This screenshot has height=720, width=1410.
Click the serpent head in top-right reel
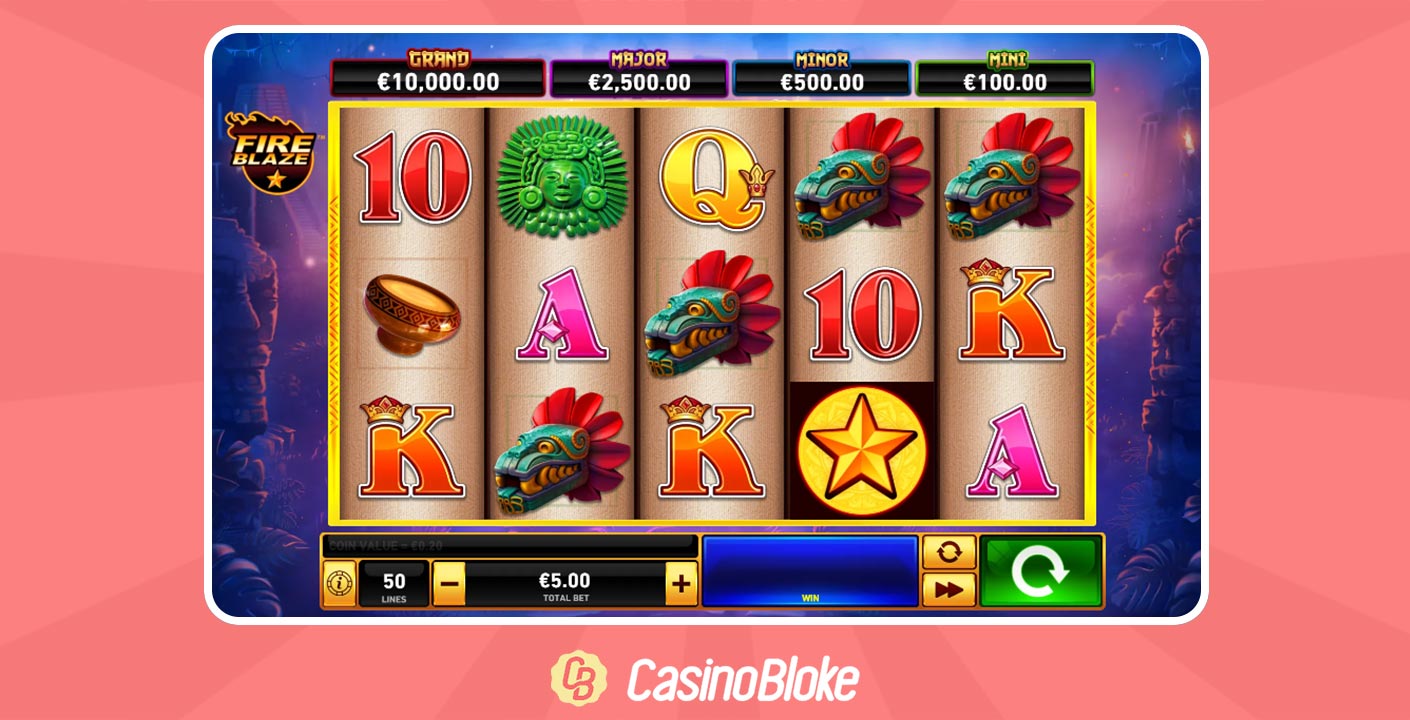coord(1012,178)
